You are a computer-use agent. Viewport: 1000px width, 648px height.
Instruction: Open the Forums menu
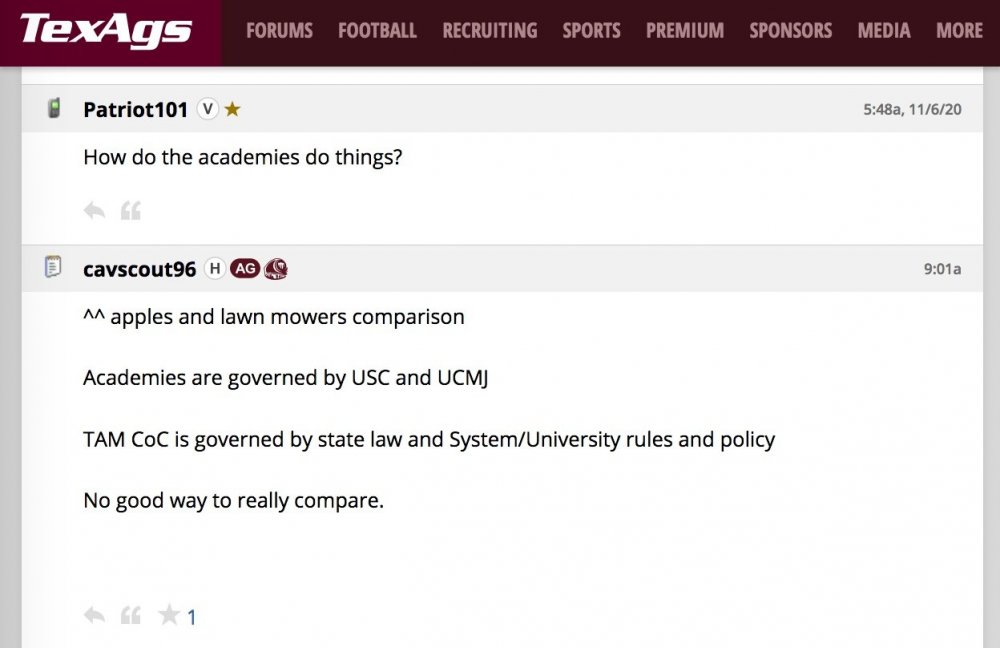tap(279, 31)
